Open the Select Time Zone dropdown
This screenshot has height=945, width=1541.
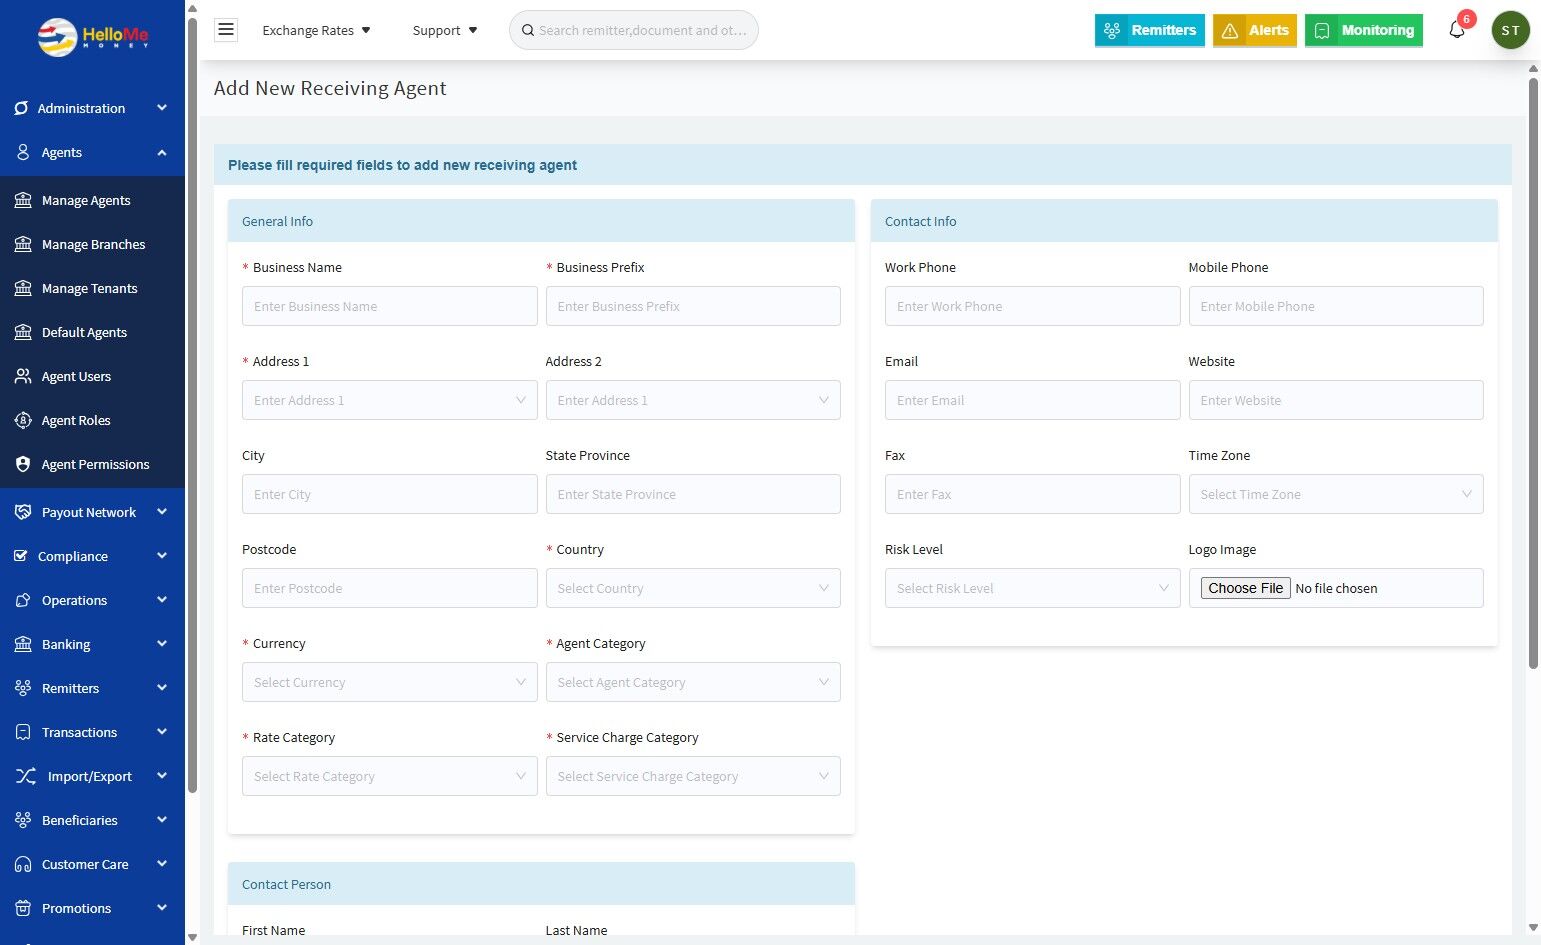click(x=1336, y=494)
